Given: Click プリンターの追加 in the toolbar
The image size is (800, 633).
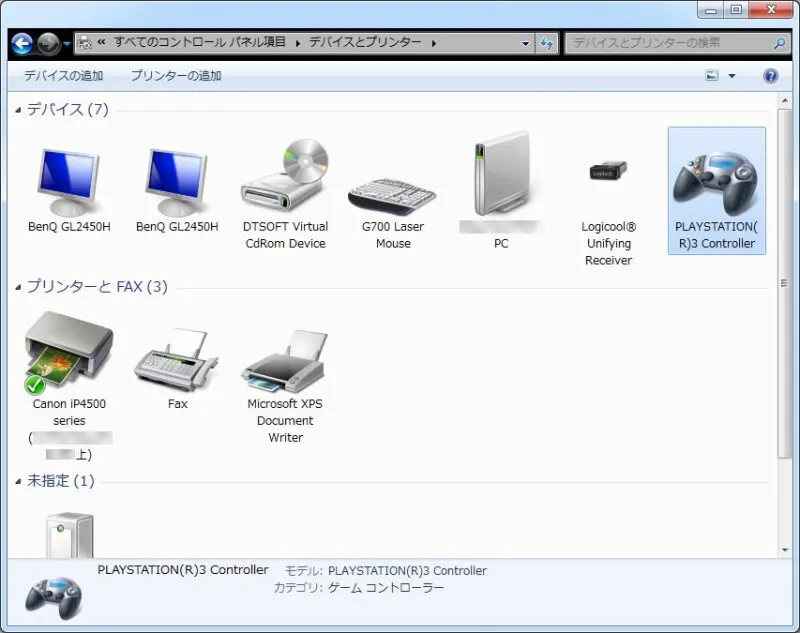Looking at the screenshot, I should point(176,76).
